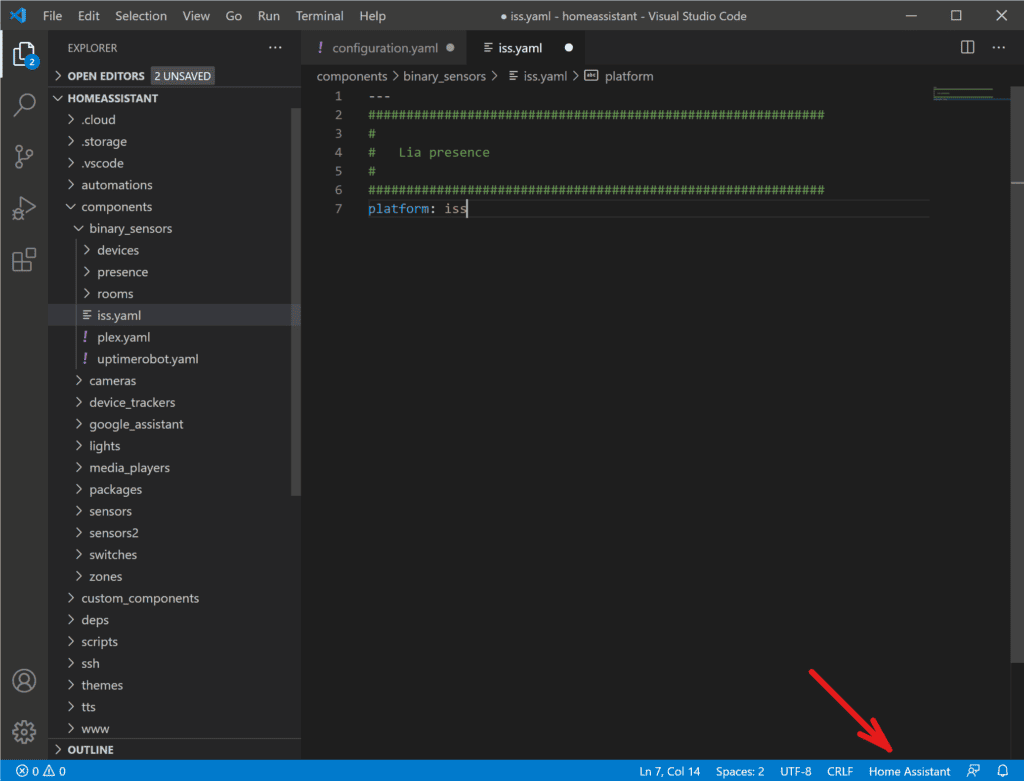Open the feedback icon in status bar

click(973, 771)
